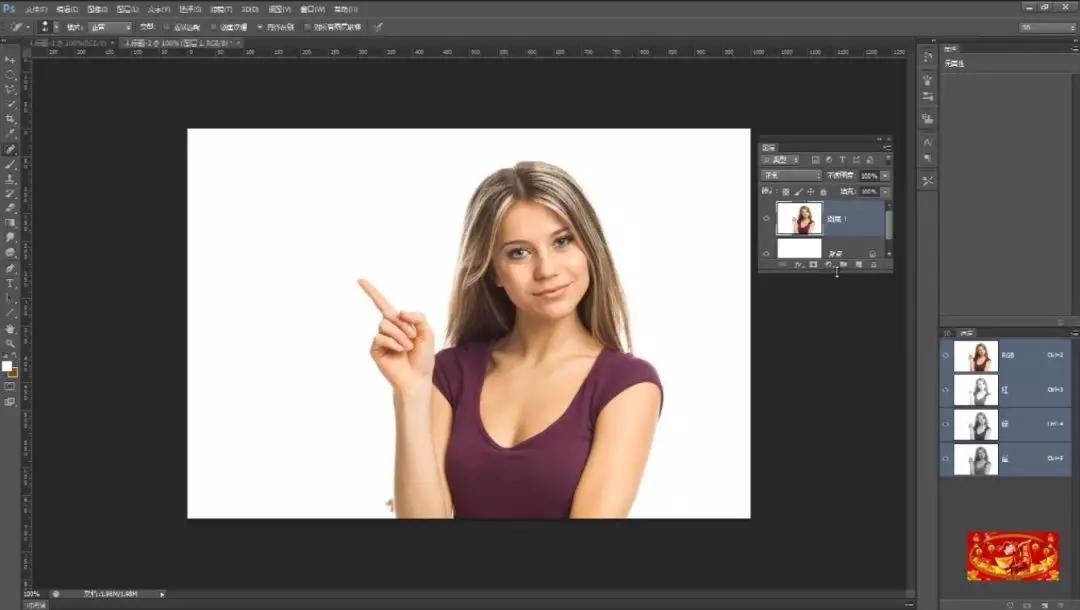
Task: Click Add layer style fx icon
Action: [798, 265]
